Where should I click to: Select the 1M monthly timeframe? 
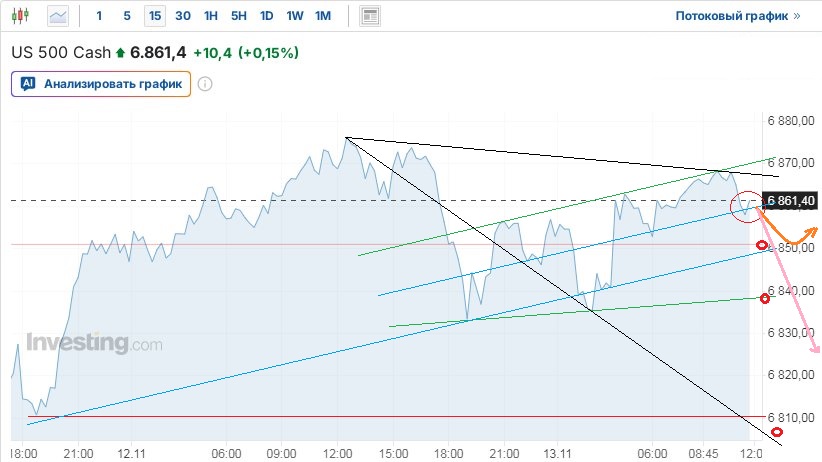pos(322,16)
